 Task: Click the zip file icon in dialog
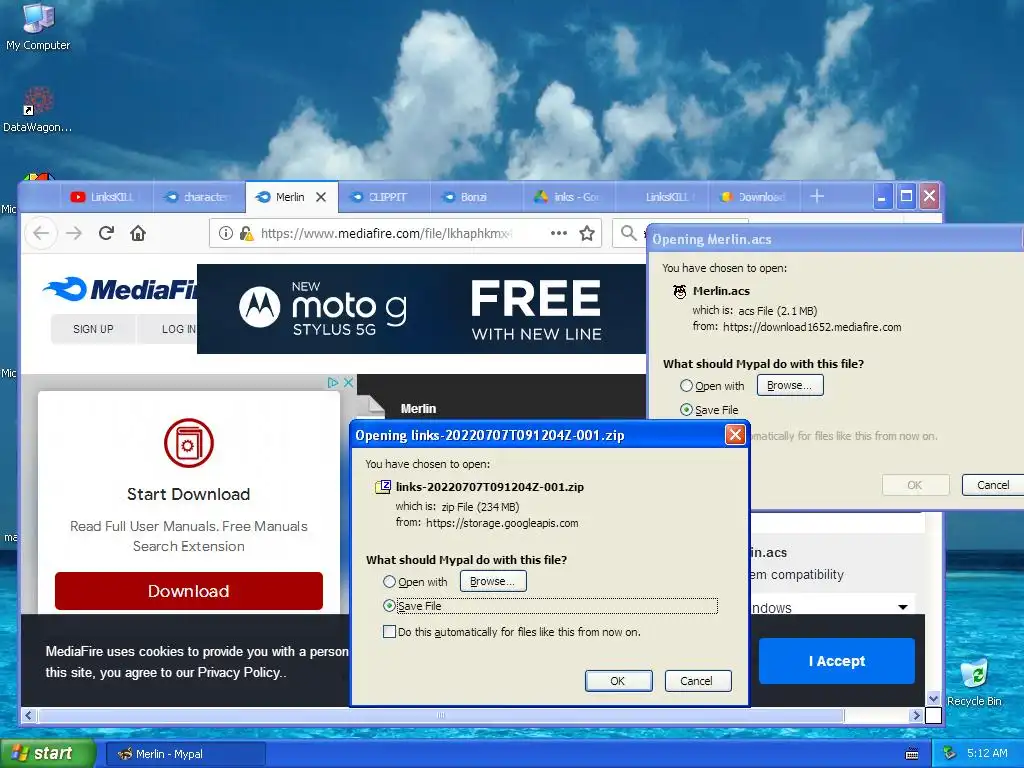pyautogui.click(x=383, y=487)
